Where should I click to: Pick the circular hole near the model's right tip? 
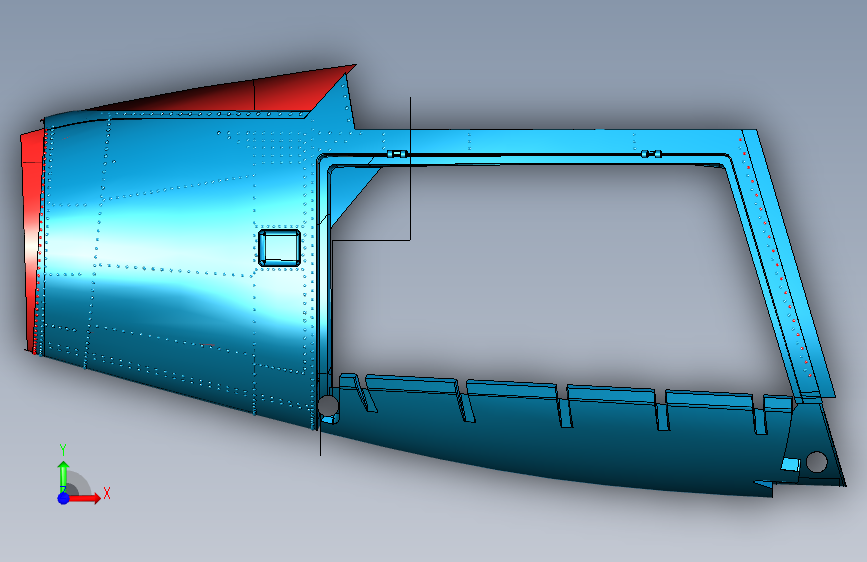pos(816,461)
